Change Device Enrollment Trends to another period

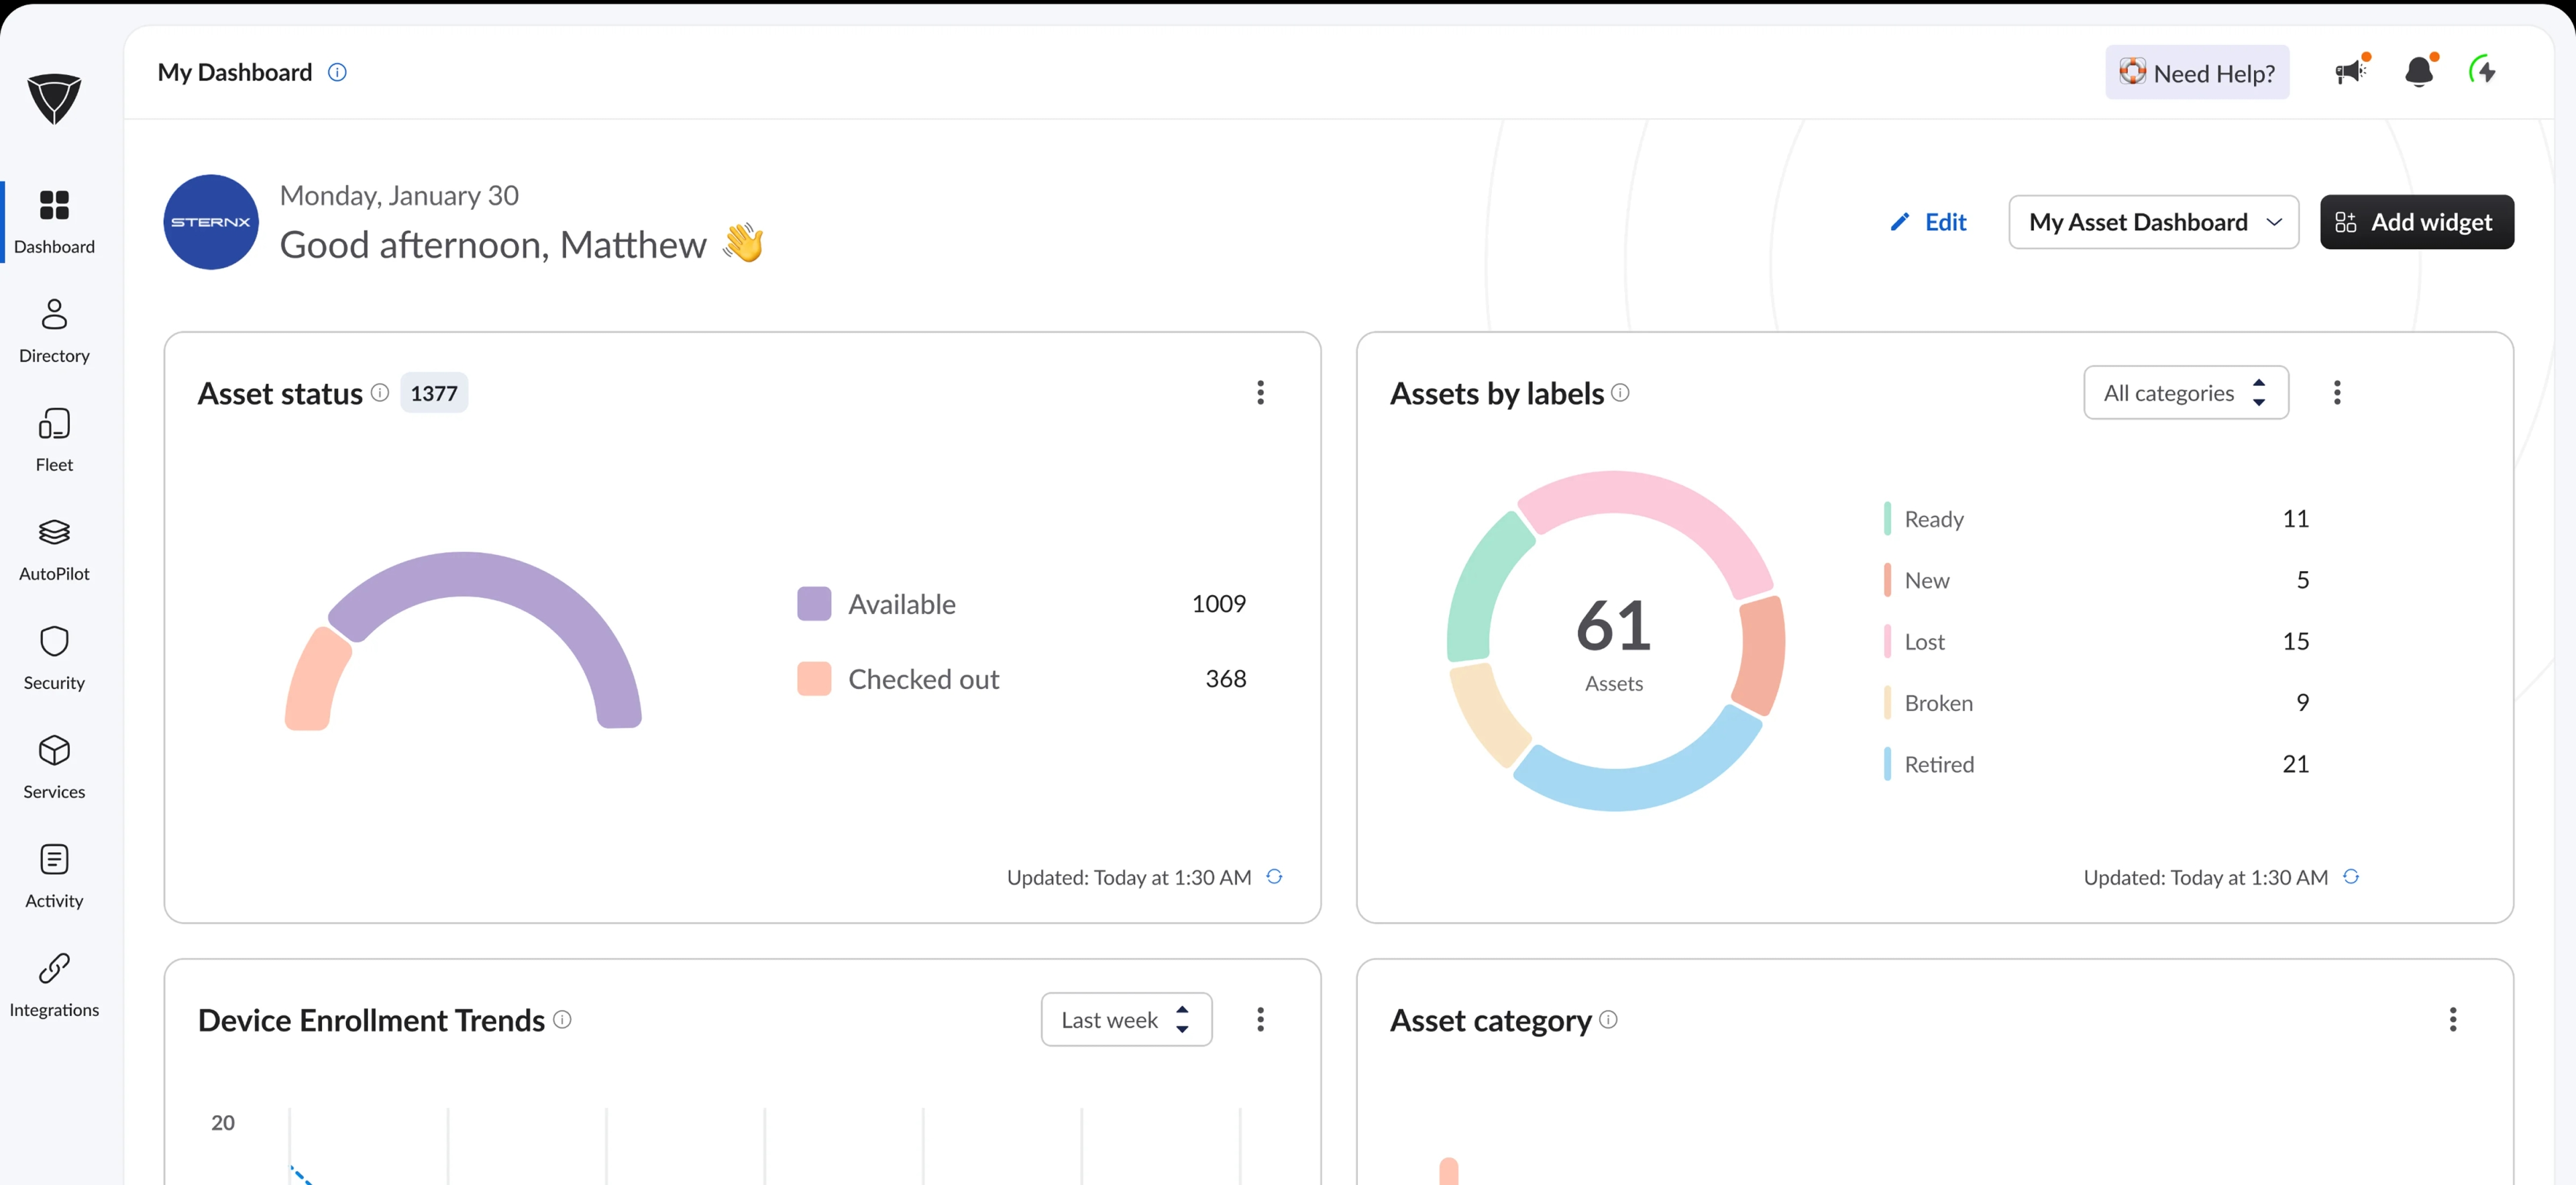(x=1126, y=1019)
